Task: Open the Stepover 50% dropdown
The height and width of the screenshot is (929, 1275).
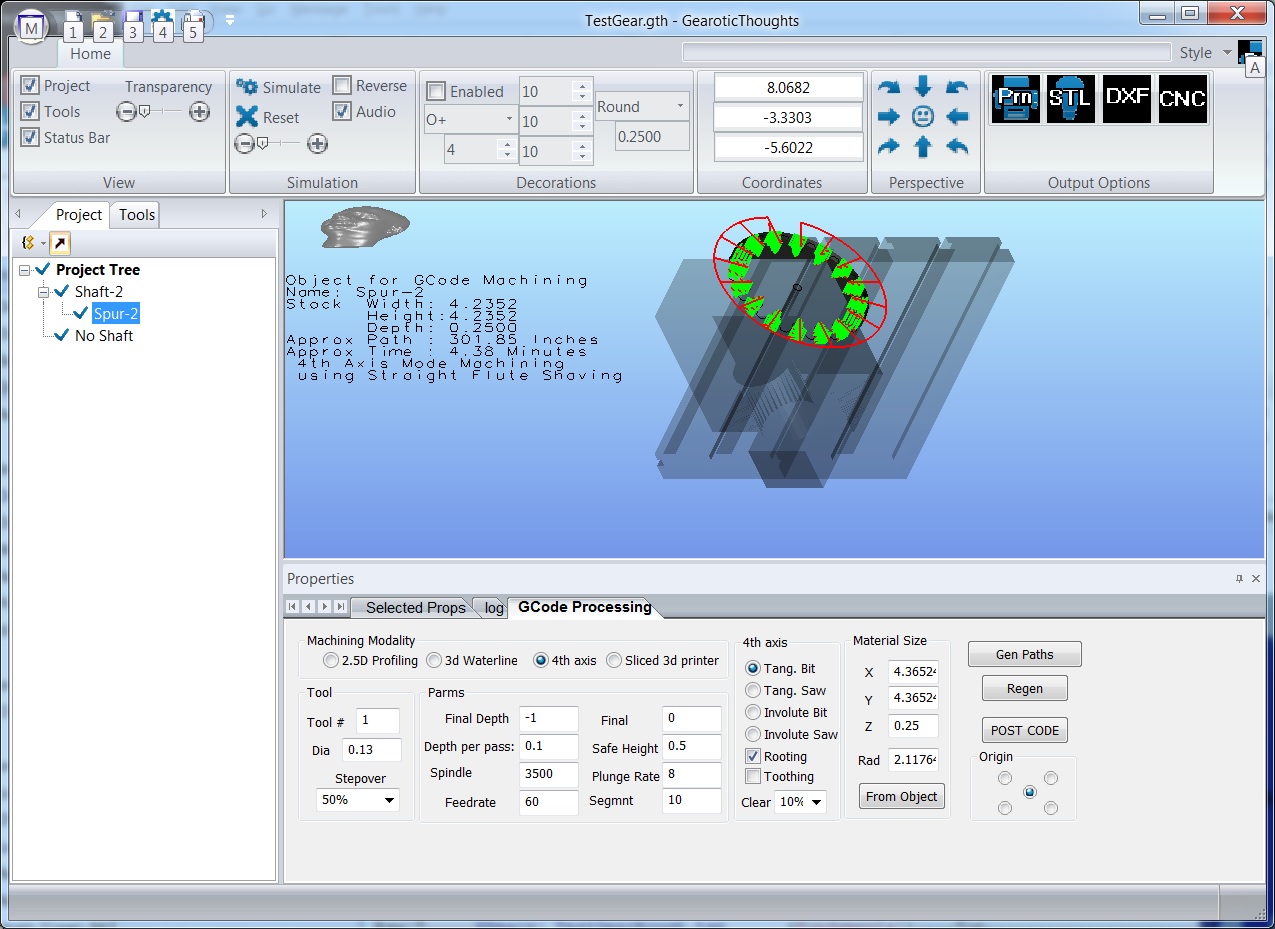Action: 388,801
